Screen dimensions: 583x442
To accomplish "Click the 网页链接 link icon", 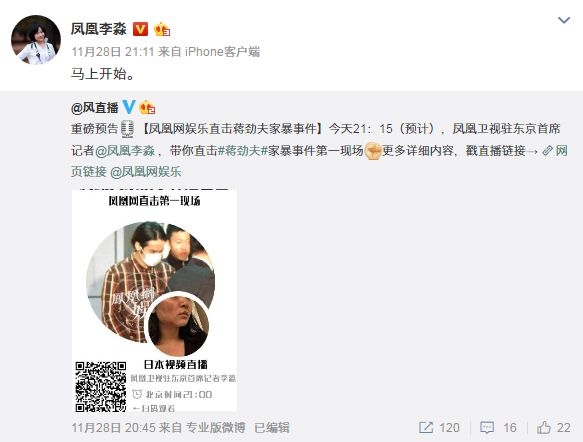I will click(x=548, y=151).
